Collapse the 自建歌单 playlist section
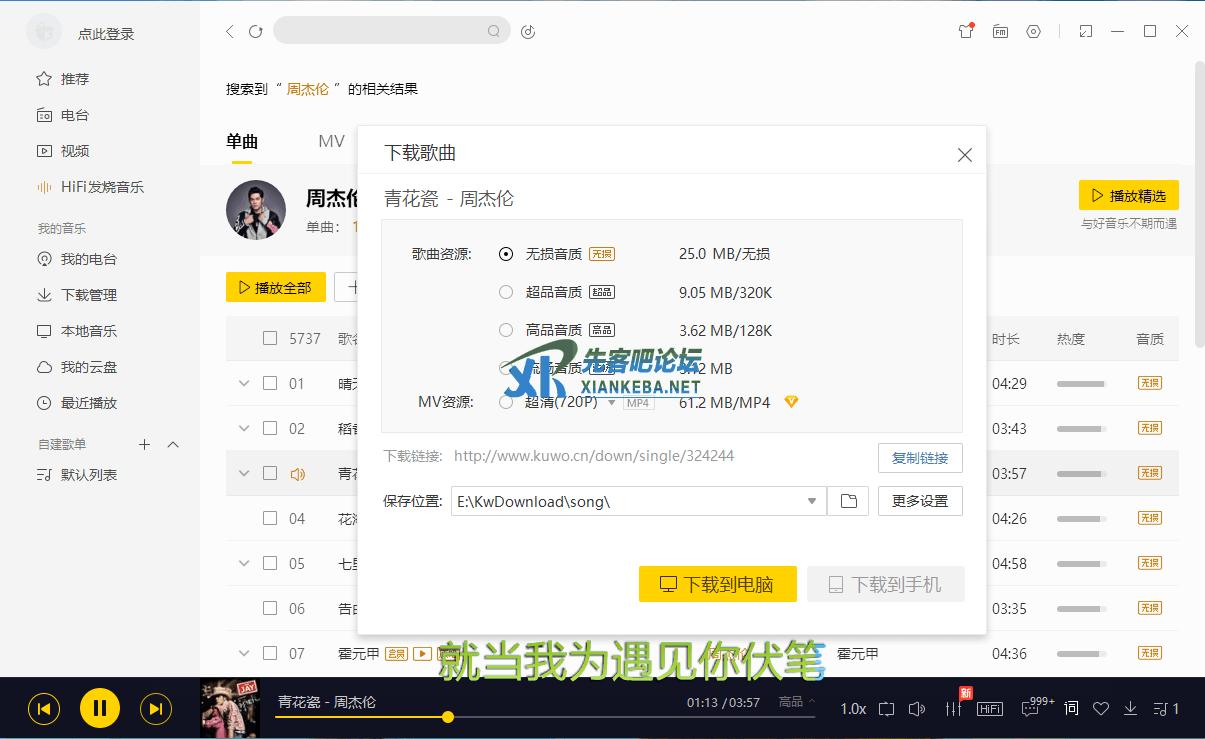 pos(173,444)
